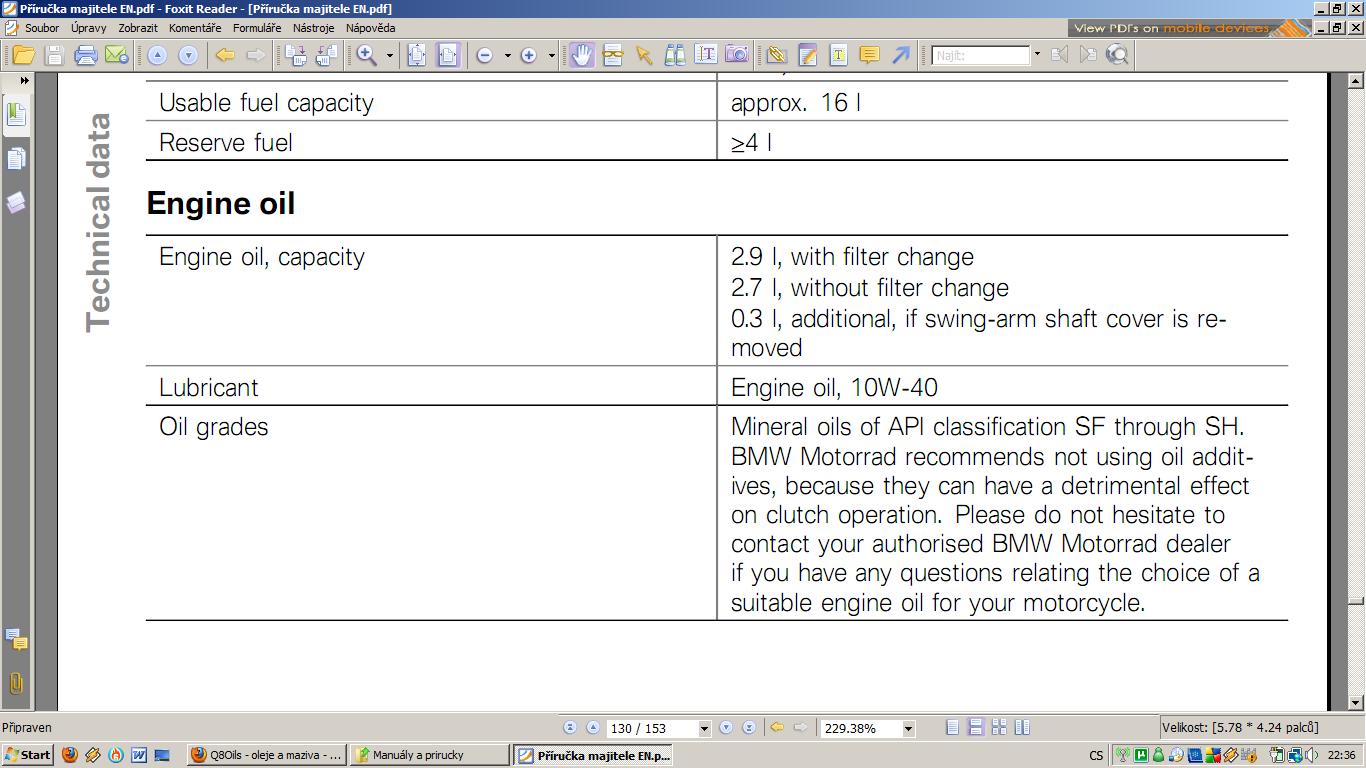1366x768 pixels.
Task: Open the Komentáře menu
Action: 195,28
